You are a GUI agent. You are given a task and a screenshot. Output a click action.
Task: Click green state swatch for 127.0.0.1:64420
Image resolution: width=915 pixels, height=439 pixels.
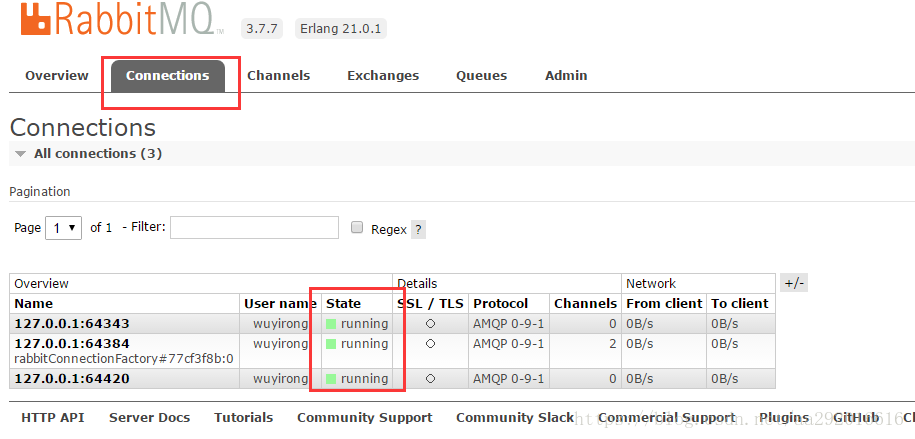331,379
